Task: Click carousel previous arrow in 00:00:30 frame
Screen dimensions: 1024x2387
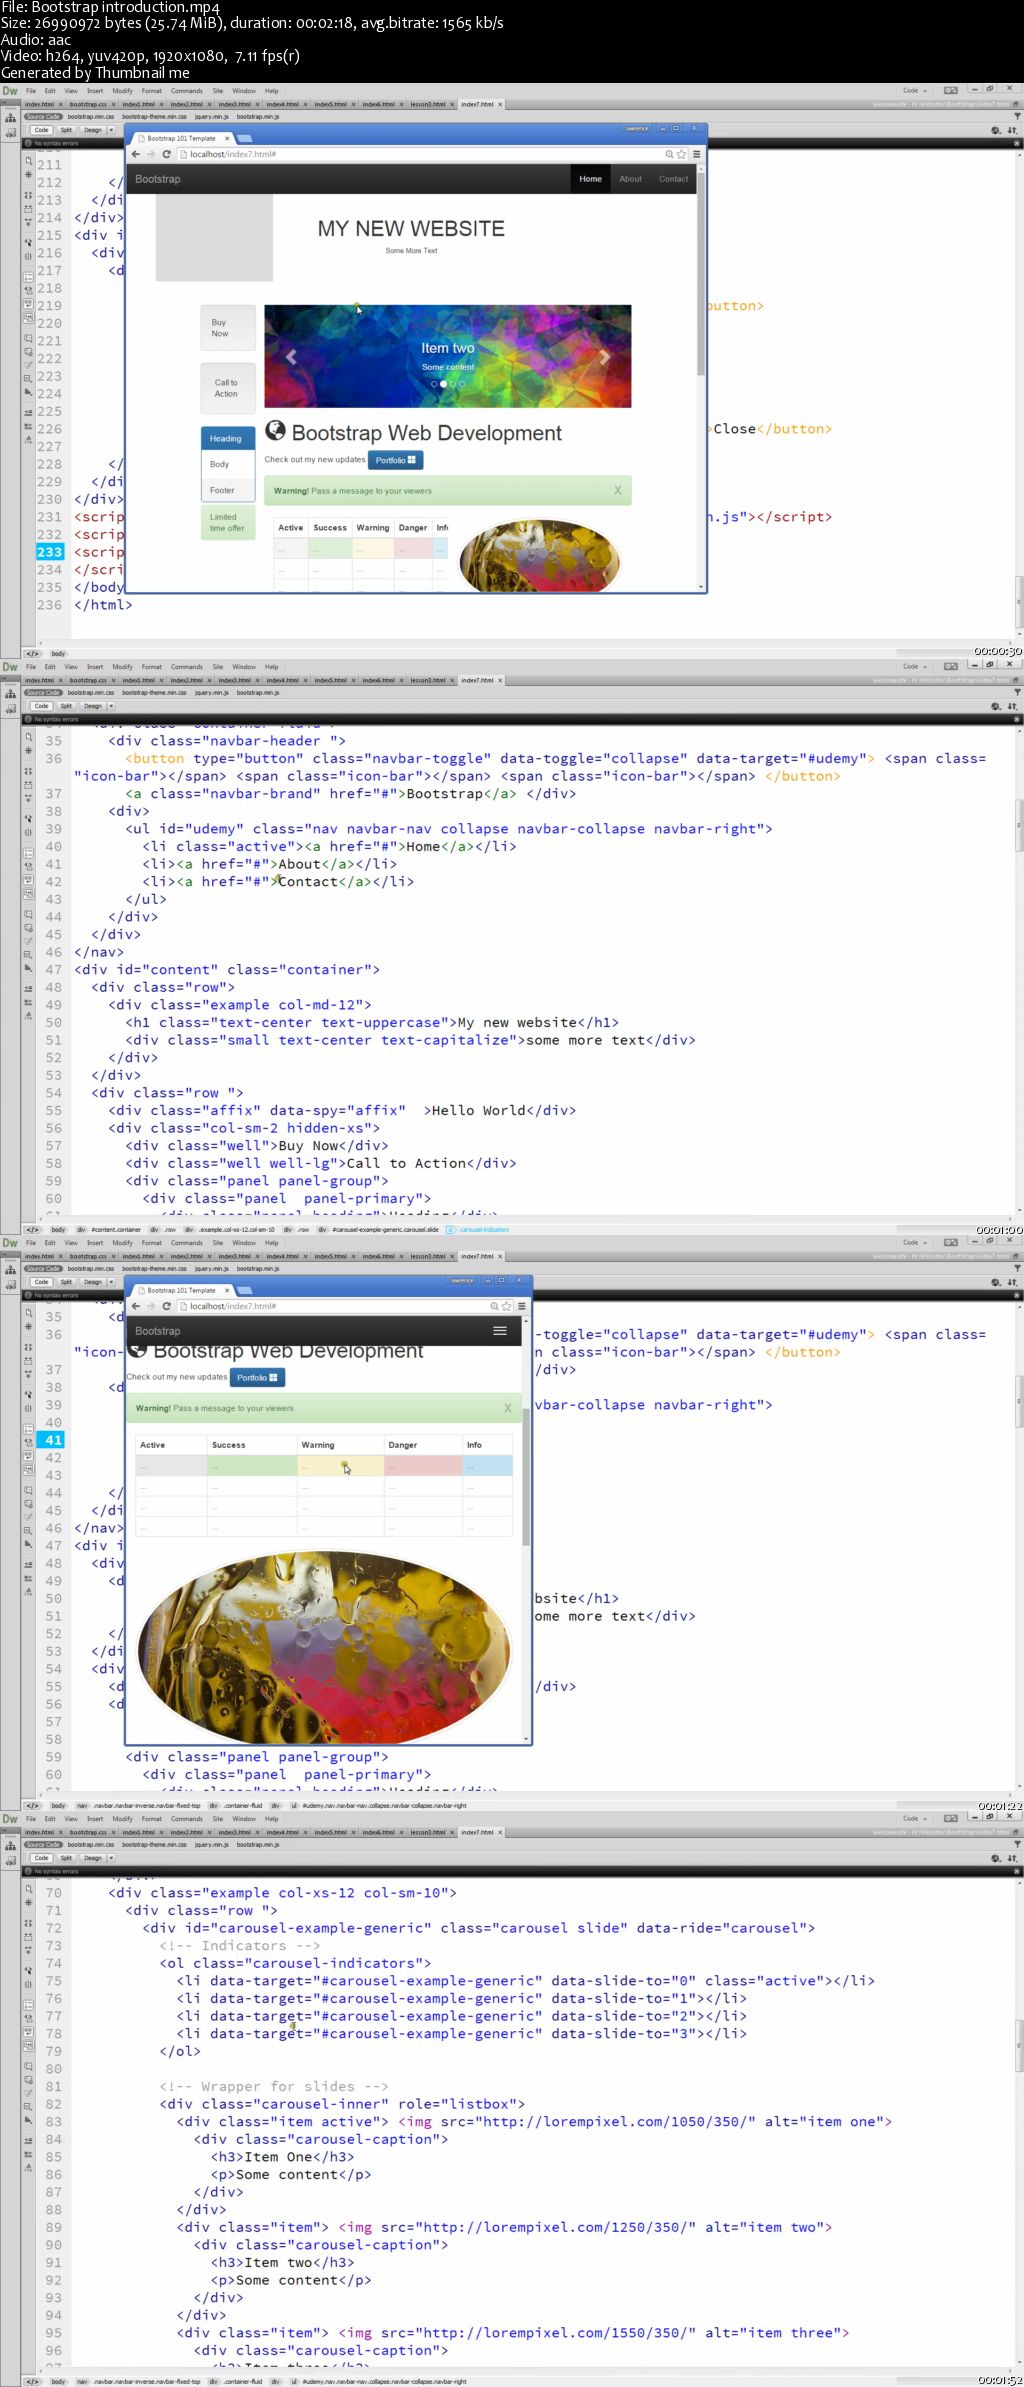Action: tap(291, 357)
